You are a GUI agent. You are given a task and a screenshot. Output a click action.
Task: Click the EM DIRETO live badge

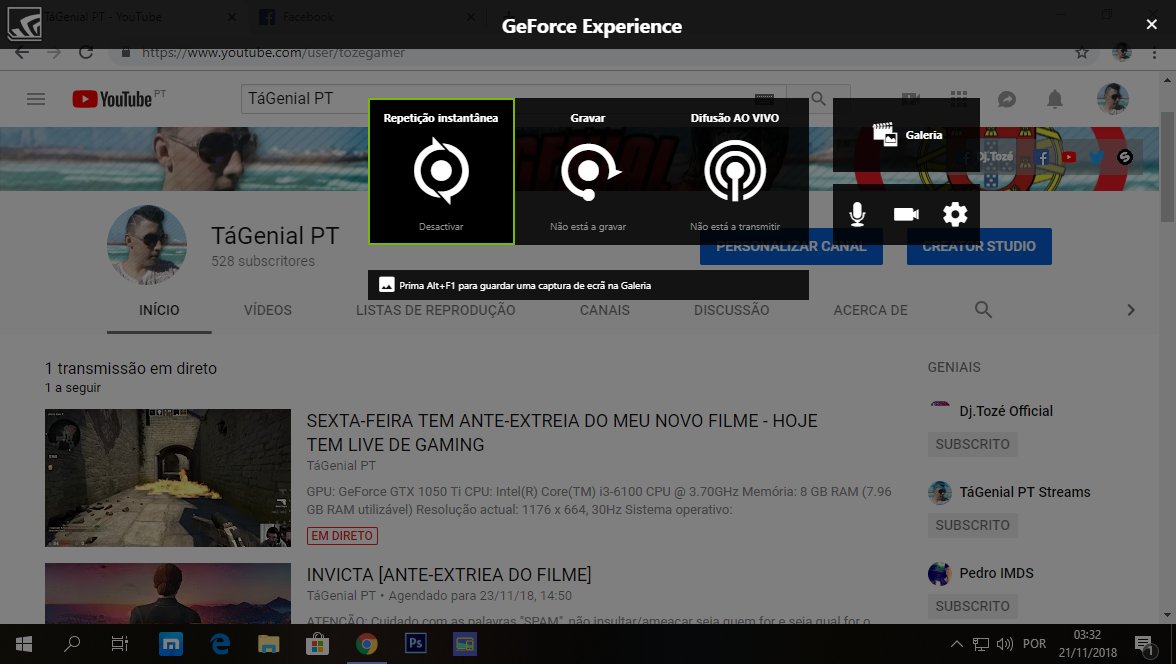[342, 536]
